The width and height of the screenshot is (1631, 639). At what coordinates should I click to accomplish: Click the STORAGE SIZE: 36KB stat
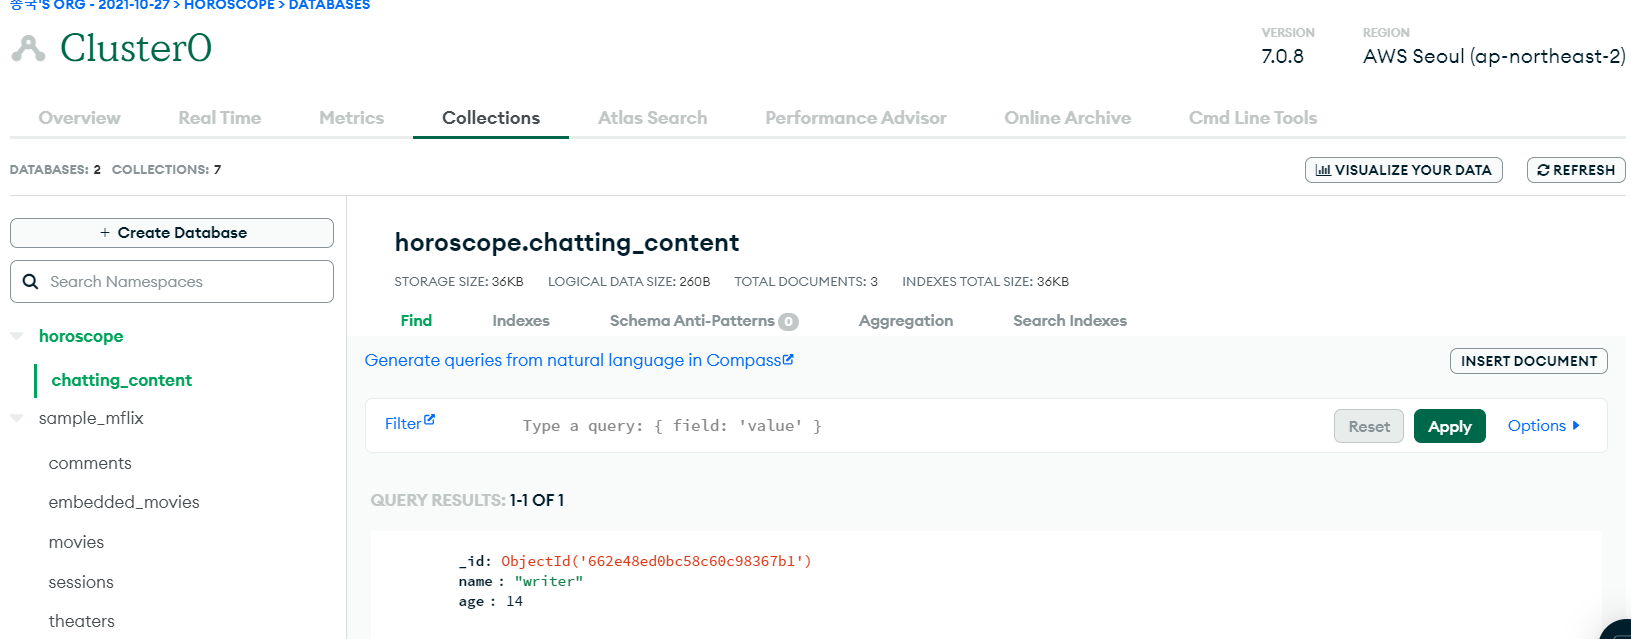(x=459, y=282)
